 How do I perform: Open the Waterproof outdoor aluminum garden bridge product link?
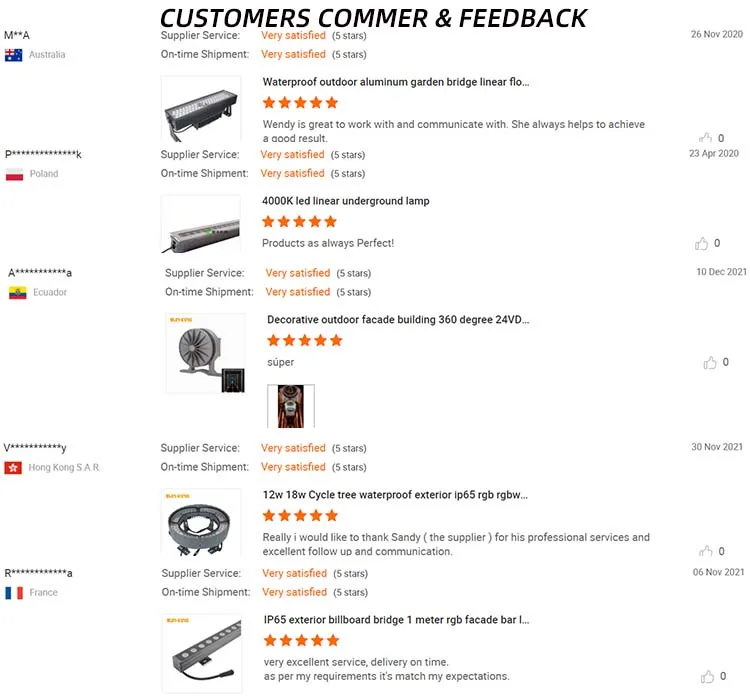pos(396,82)
